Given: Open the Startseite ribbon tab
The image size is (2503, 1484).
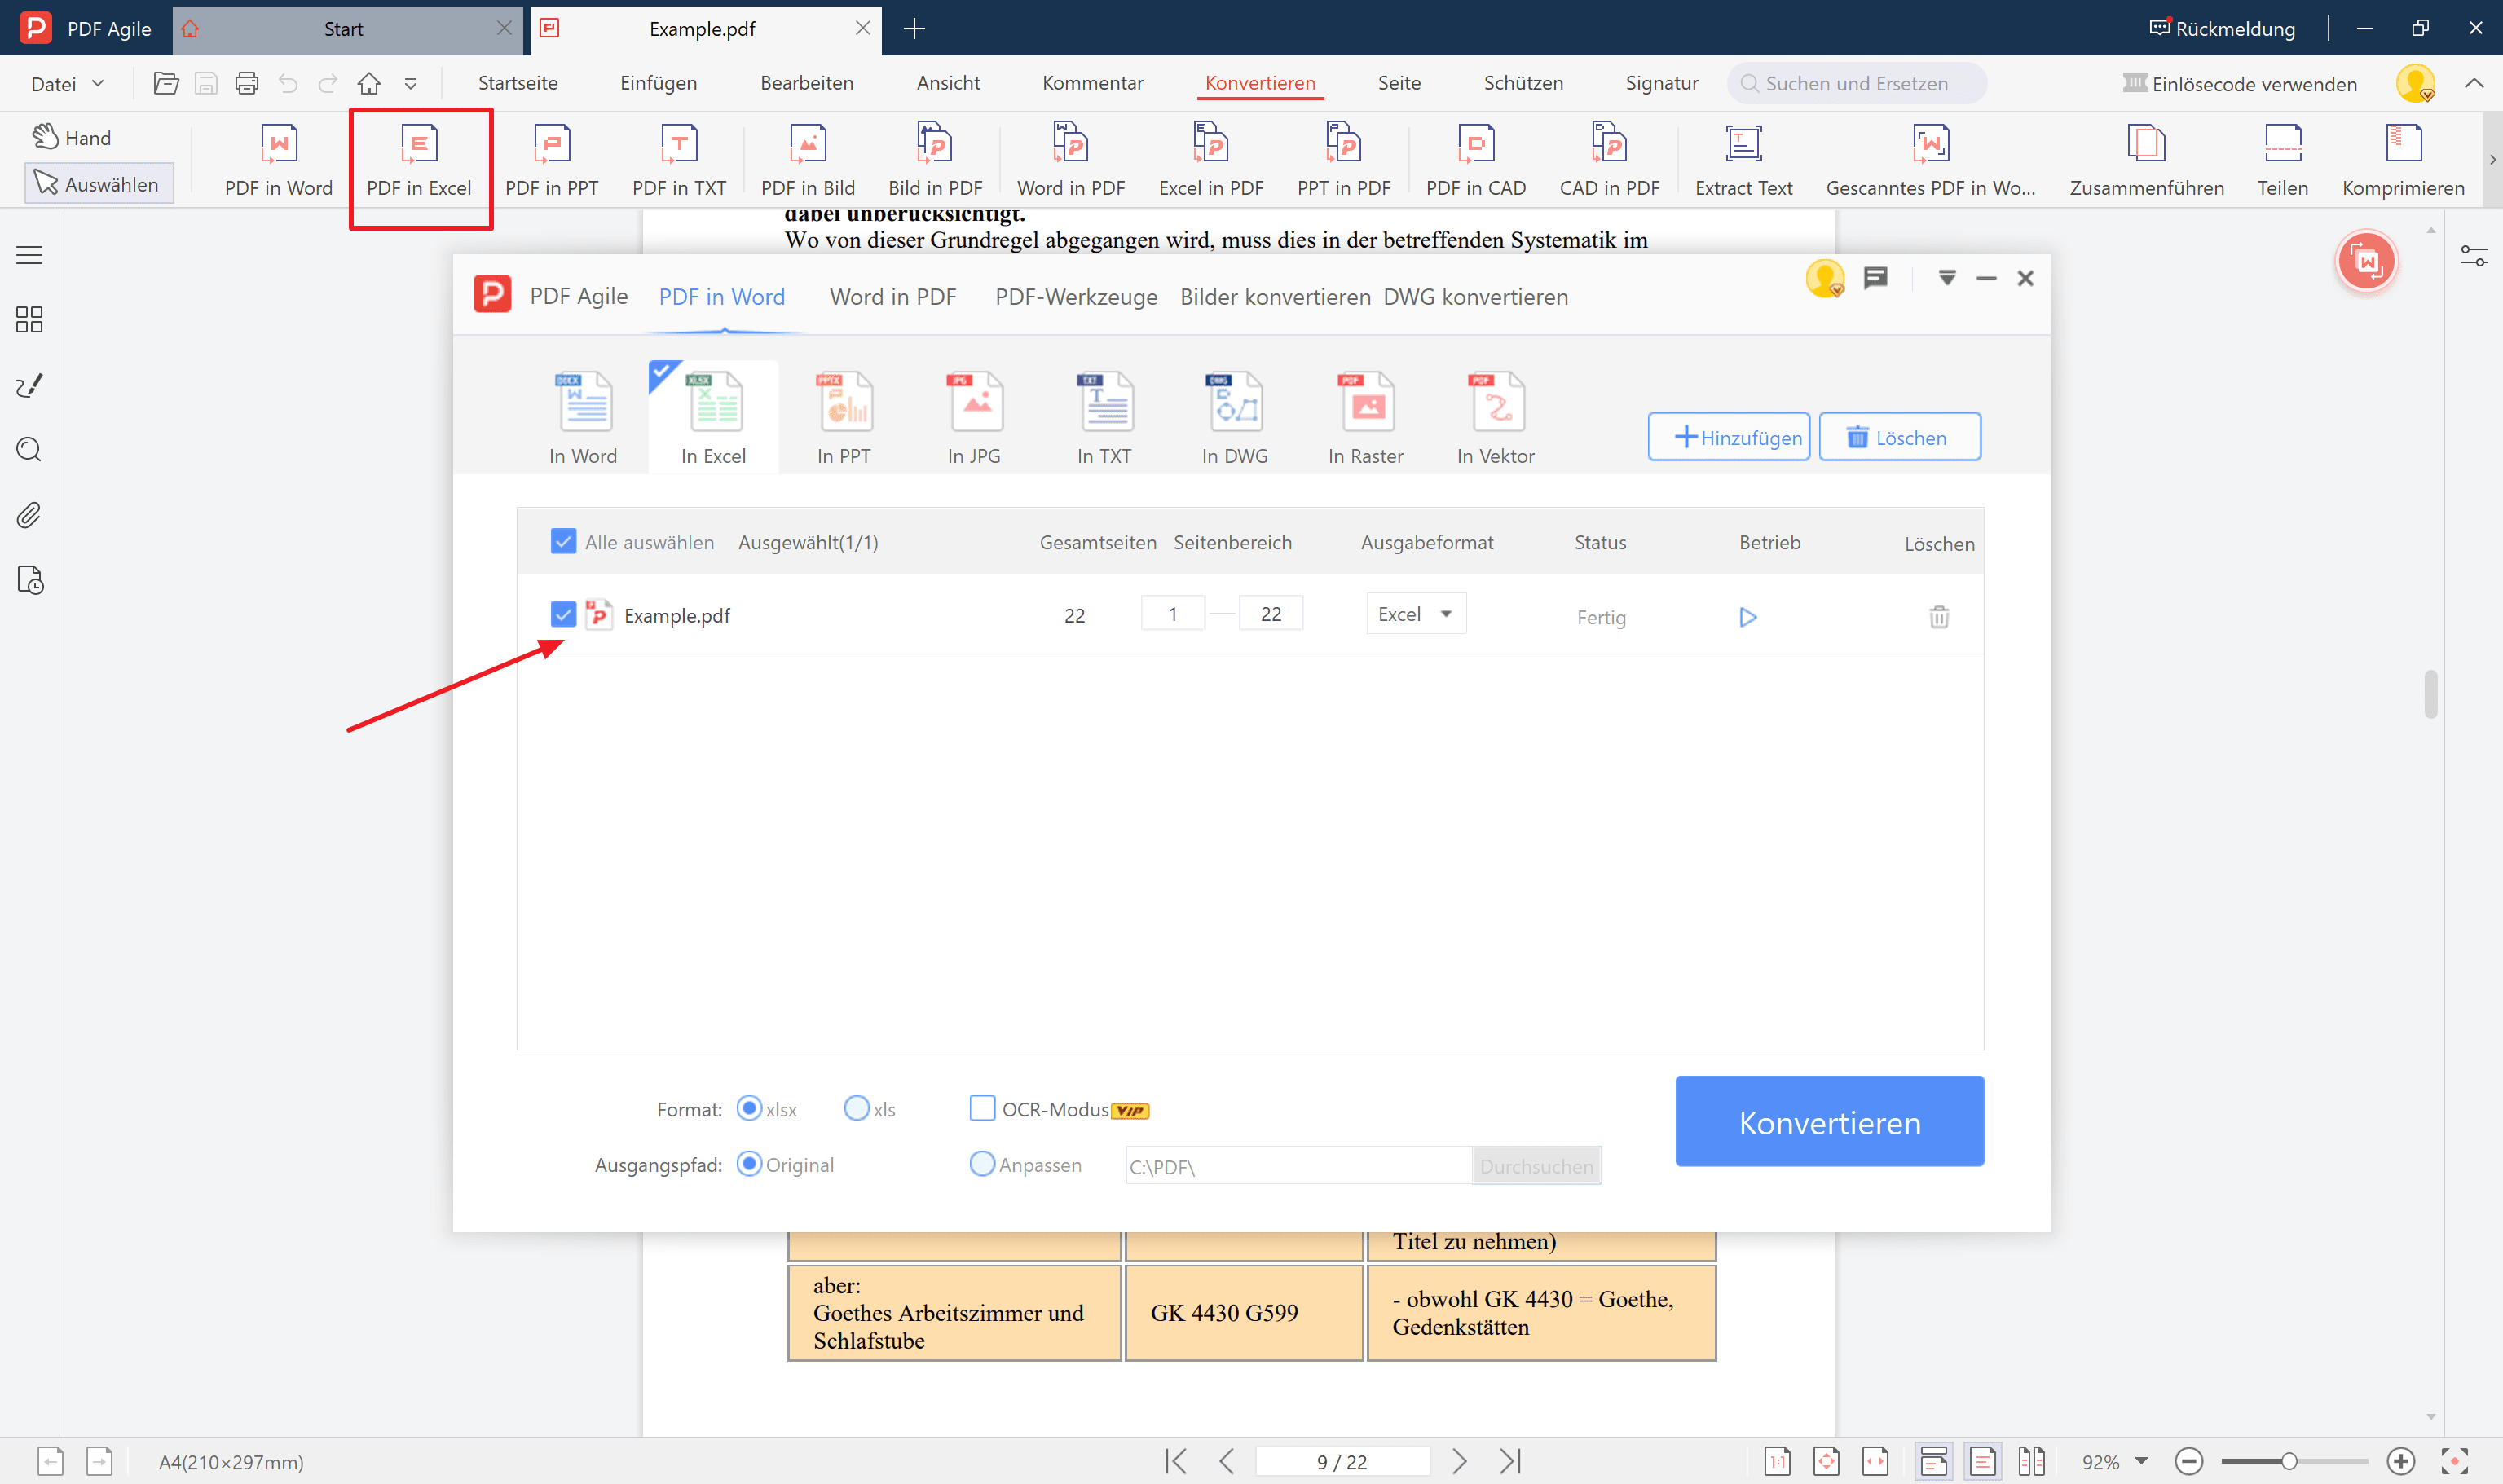Looking at the screenshot, I should tap(518, 83).
